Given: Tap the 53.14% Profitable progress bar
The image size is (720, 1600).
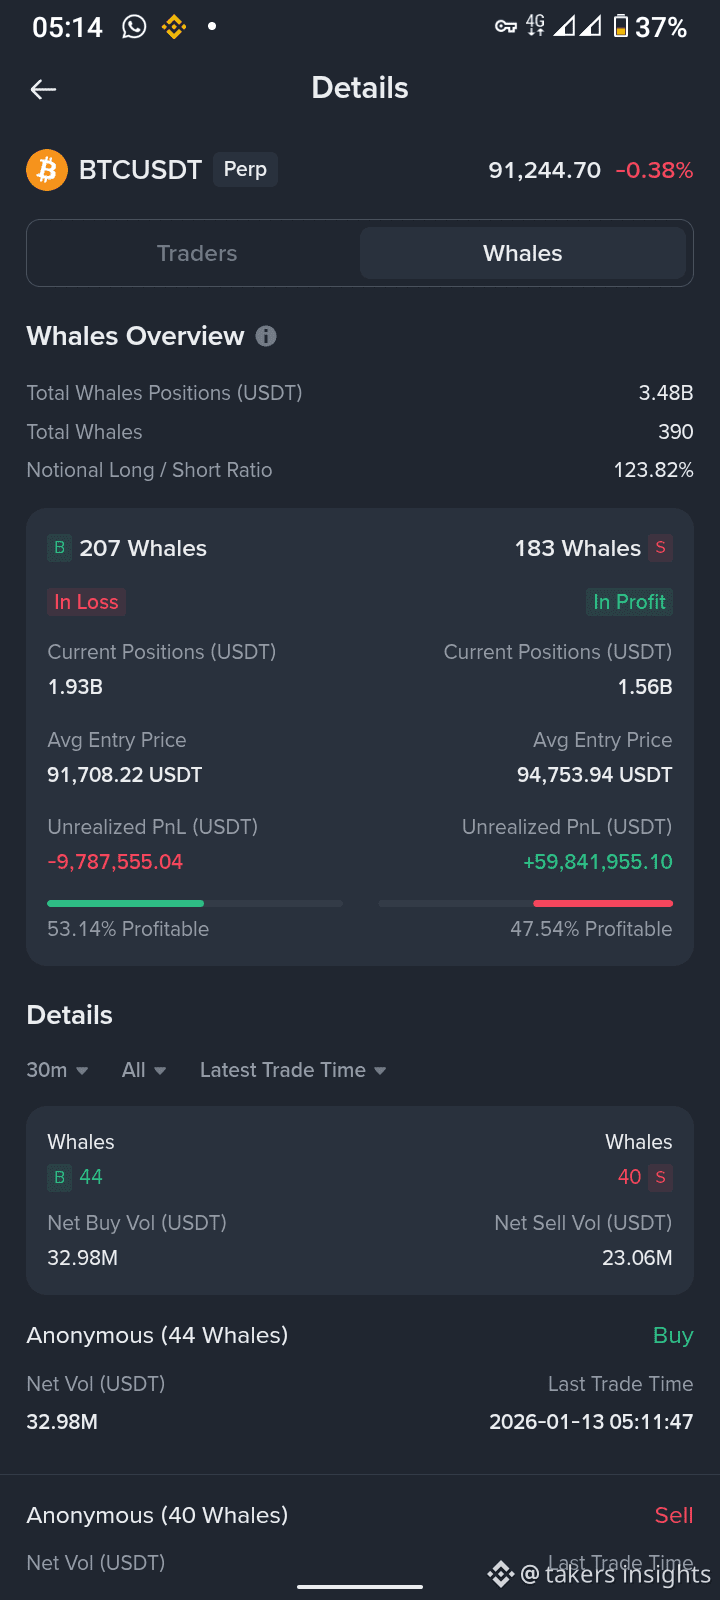Looking at the screenshot, I should click(x=194, y=904).
